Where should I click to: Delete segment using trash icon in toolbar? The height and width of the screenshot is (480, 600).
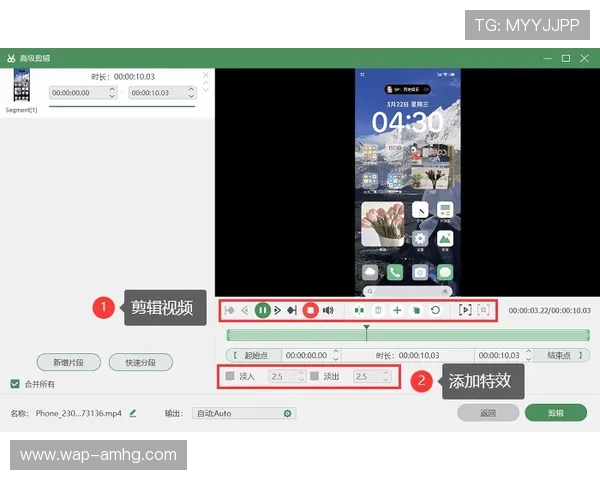[x=378, y=310]
